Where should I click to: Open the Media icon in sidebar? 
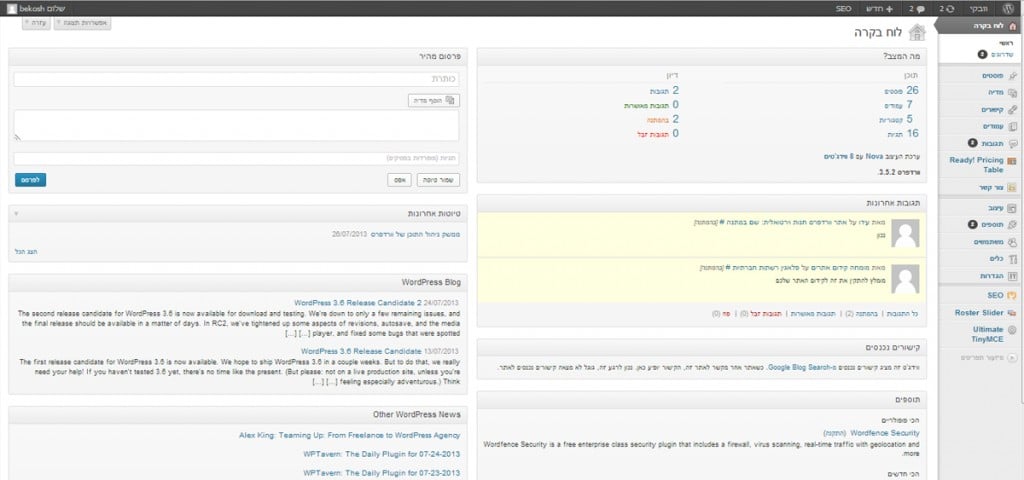click(x=1013, y=93)
